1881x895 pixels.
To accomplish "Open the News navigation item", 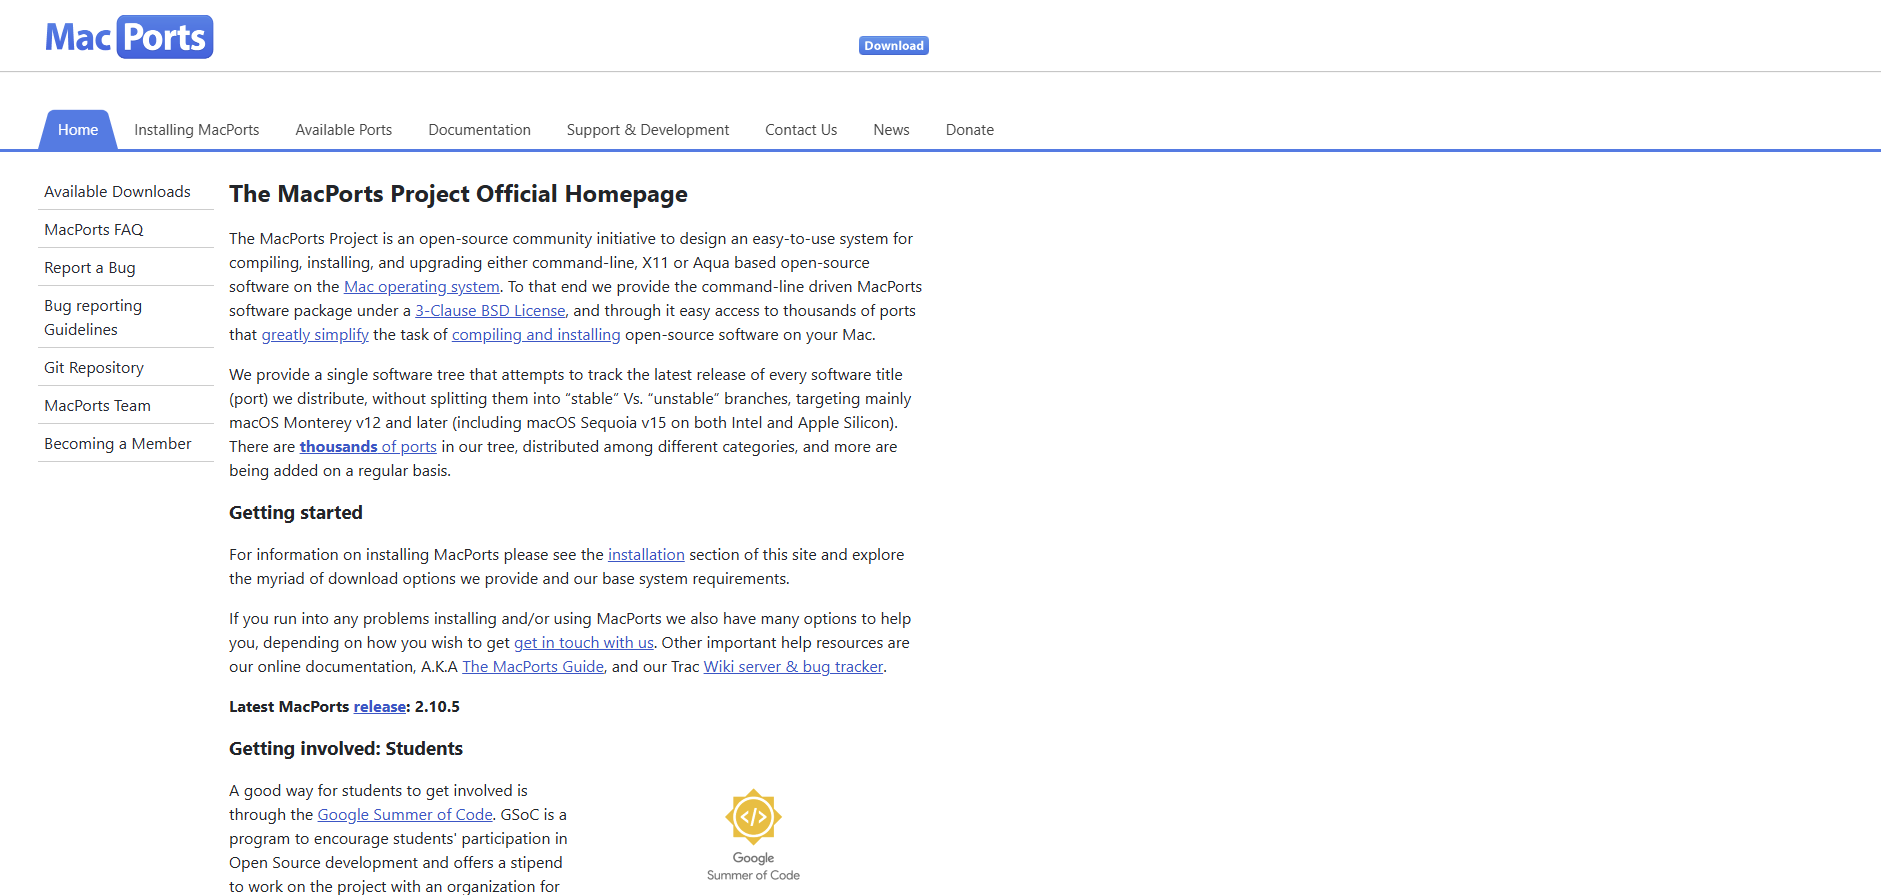I will tap(891, 130).
